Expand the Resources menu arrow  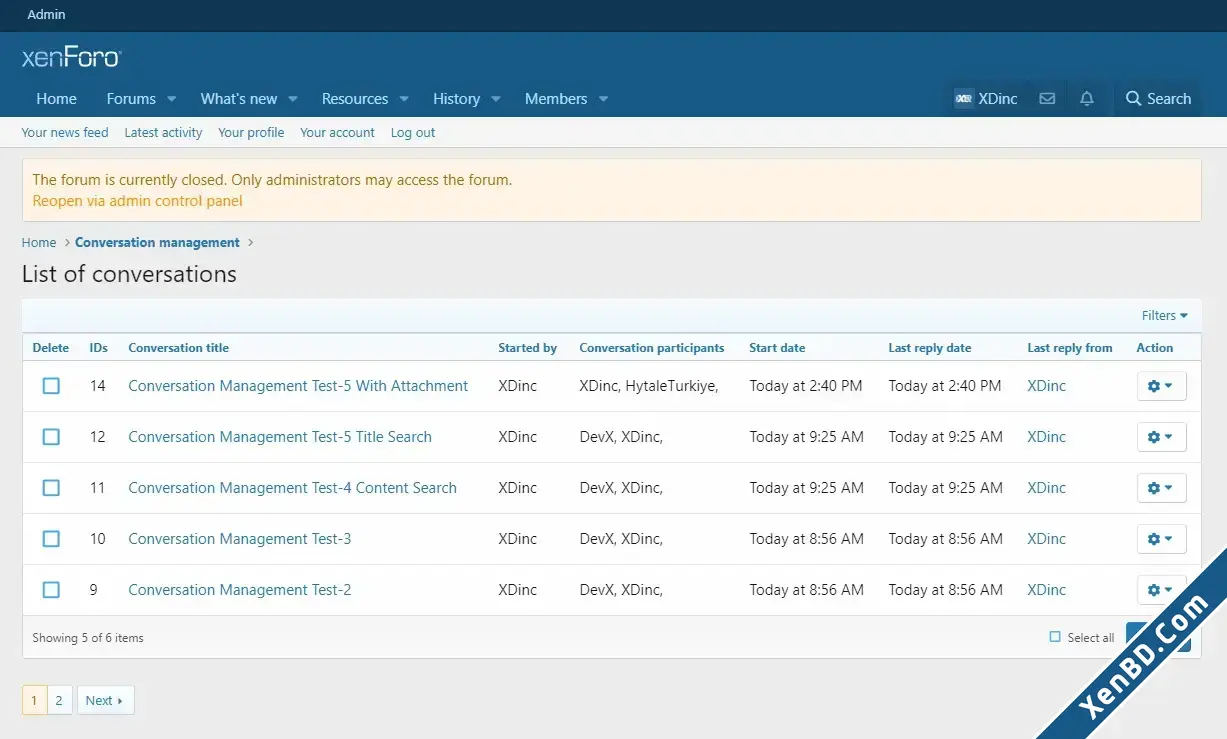pos(404,99)
